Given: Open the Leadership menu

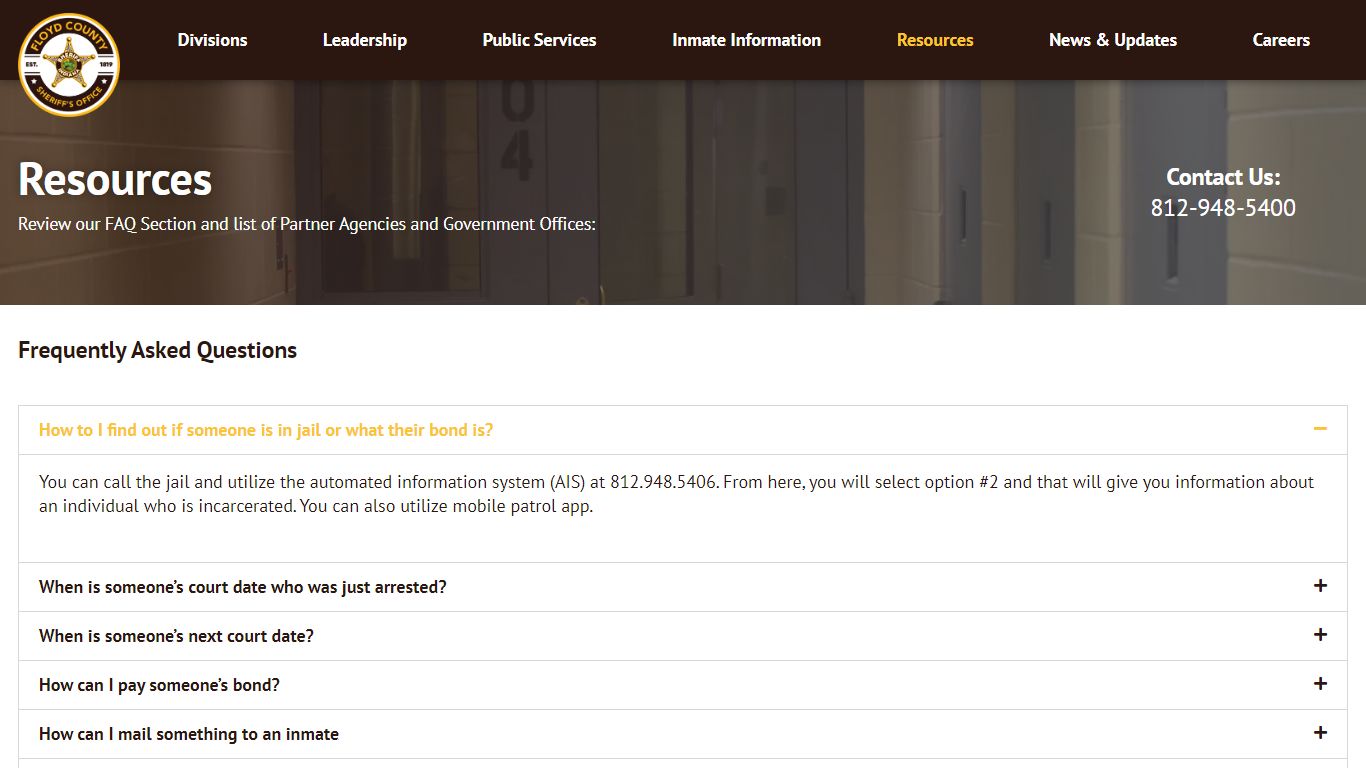Looking at the screenshot, I should (364, 40).
